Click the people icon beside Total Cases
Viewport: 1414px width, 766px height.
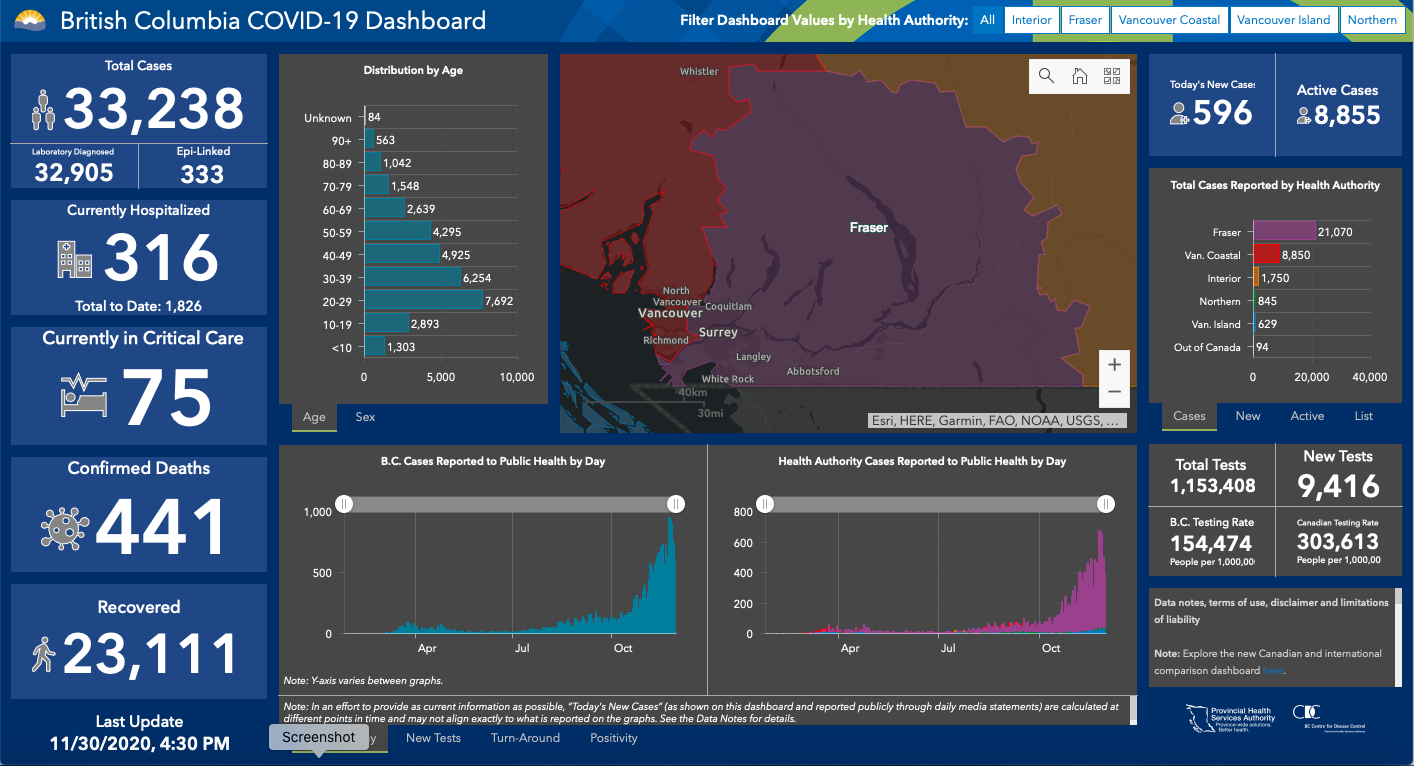42,109
